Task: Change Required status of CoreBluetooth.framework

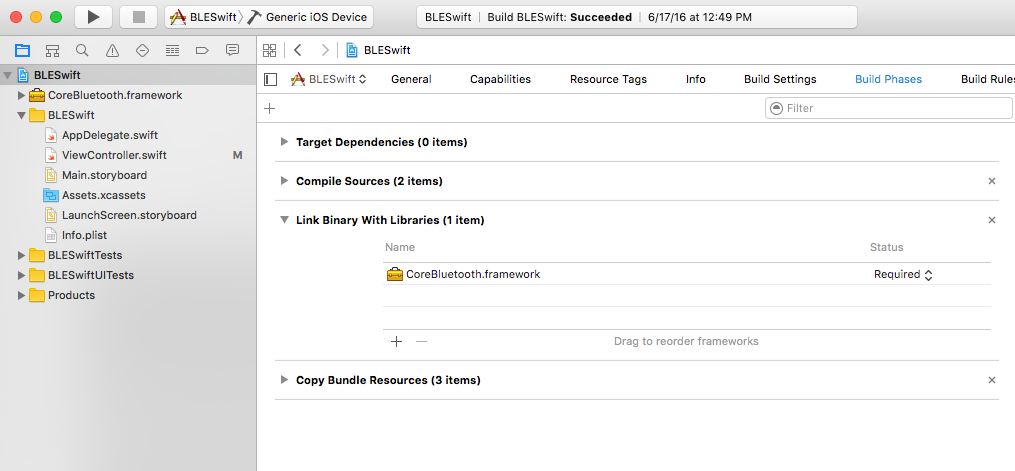Action: click(903, 274)
